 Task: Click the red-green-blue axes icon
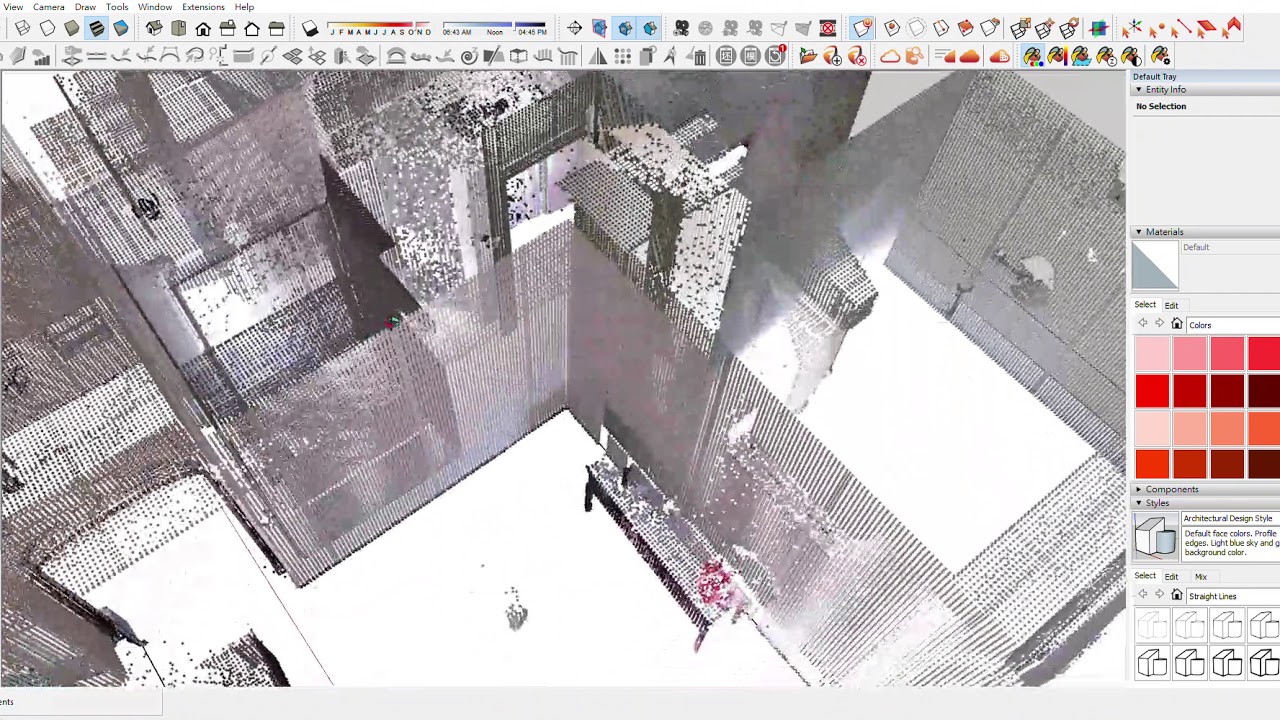(x=1132, y=29)
